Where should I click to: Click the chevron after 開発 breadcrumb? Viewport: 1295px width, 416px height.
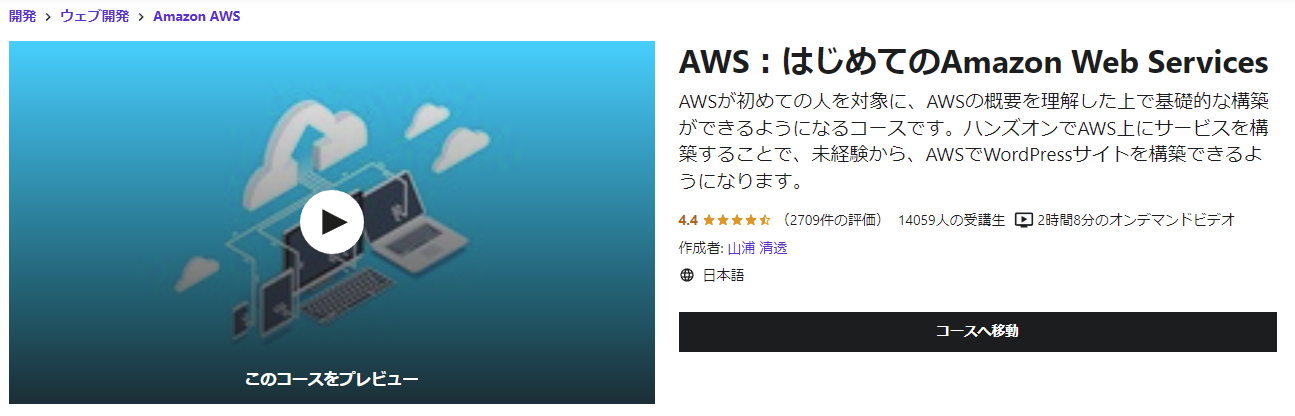point(46,17)
